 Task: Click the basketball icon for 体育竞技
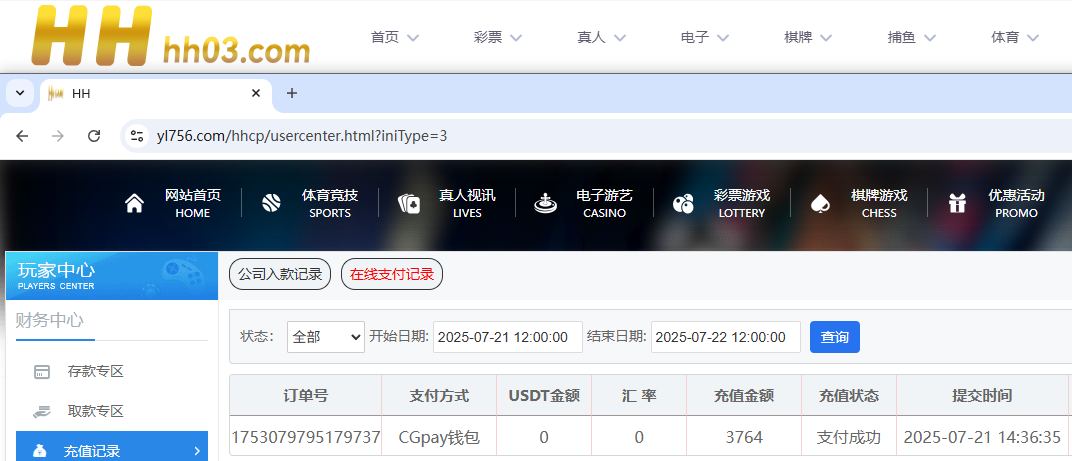tap(271, 204)
